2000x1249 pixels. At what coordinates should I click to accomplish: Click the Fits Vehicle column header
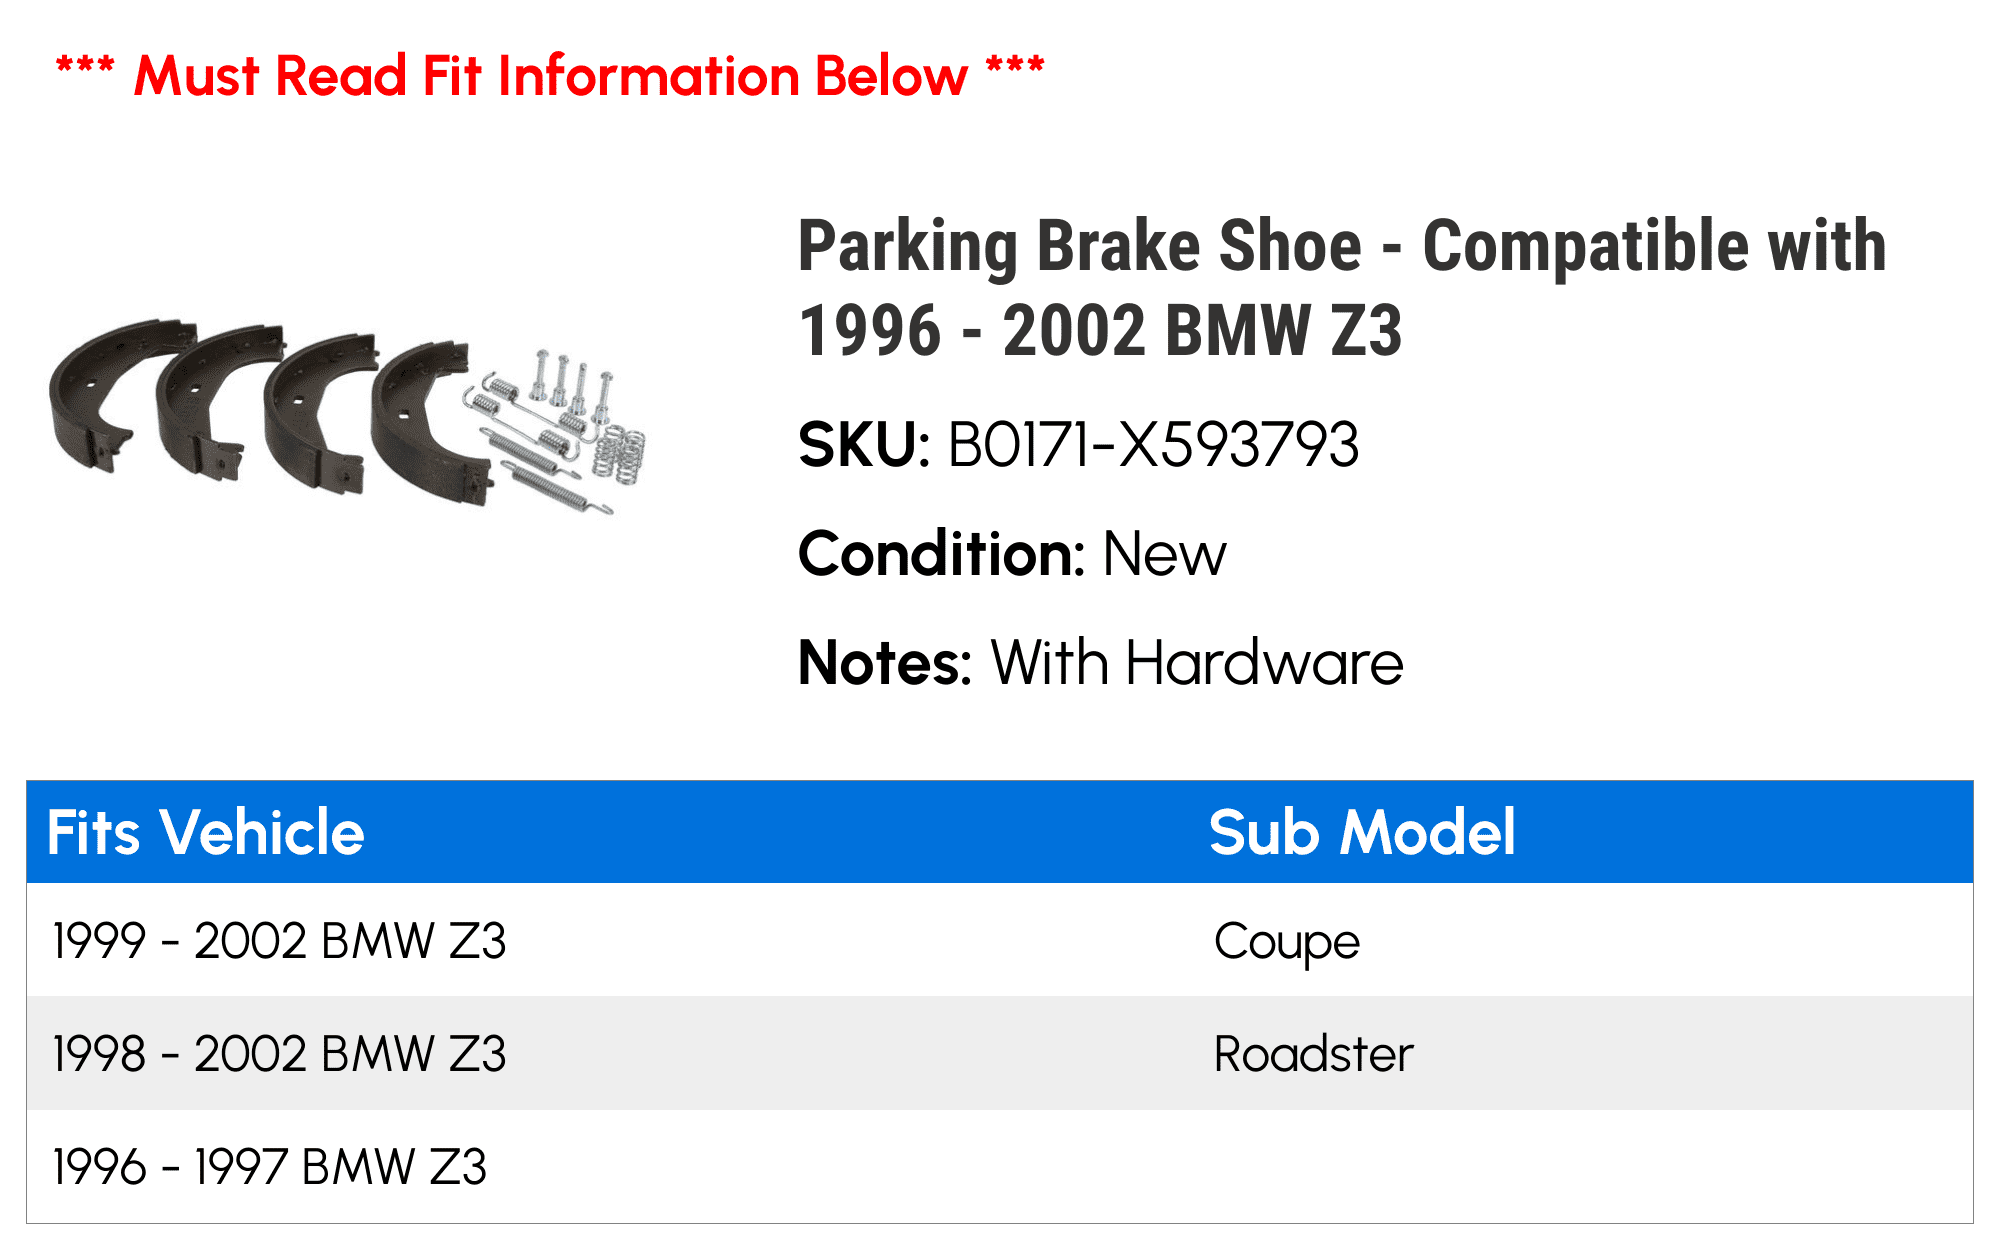point(206,833)
